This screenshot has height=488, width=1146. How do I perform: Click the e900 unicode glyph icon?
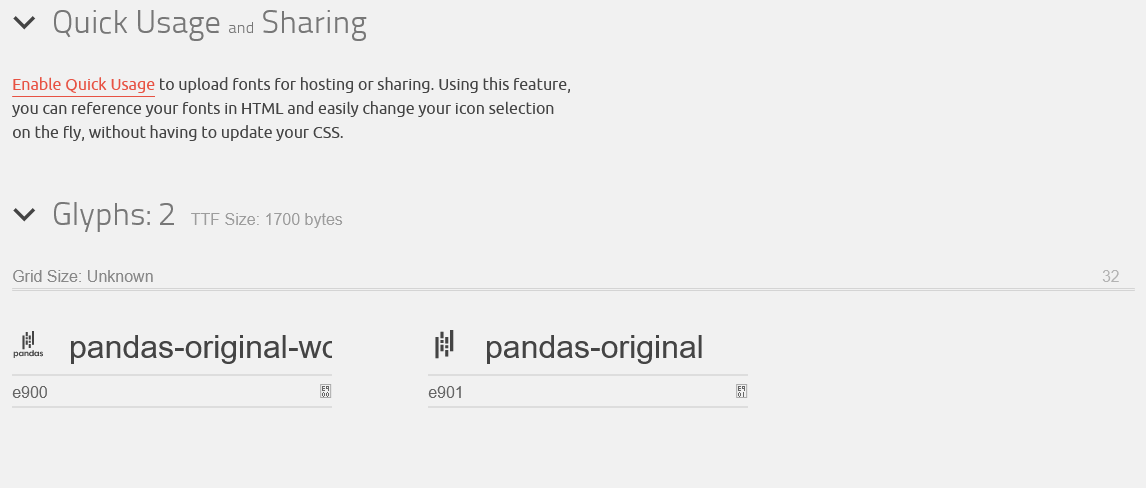coord(325,391)
